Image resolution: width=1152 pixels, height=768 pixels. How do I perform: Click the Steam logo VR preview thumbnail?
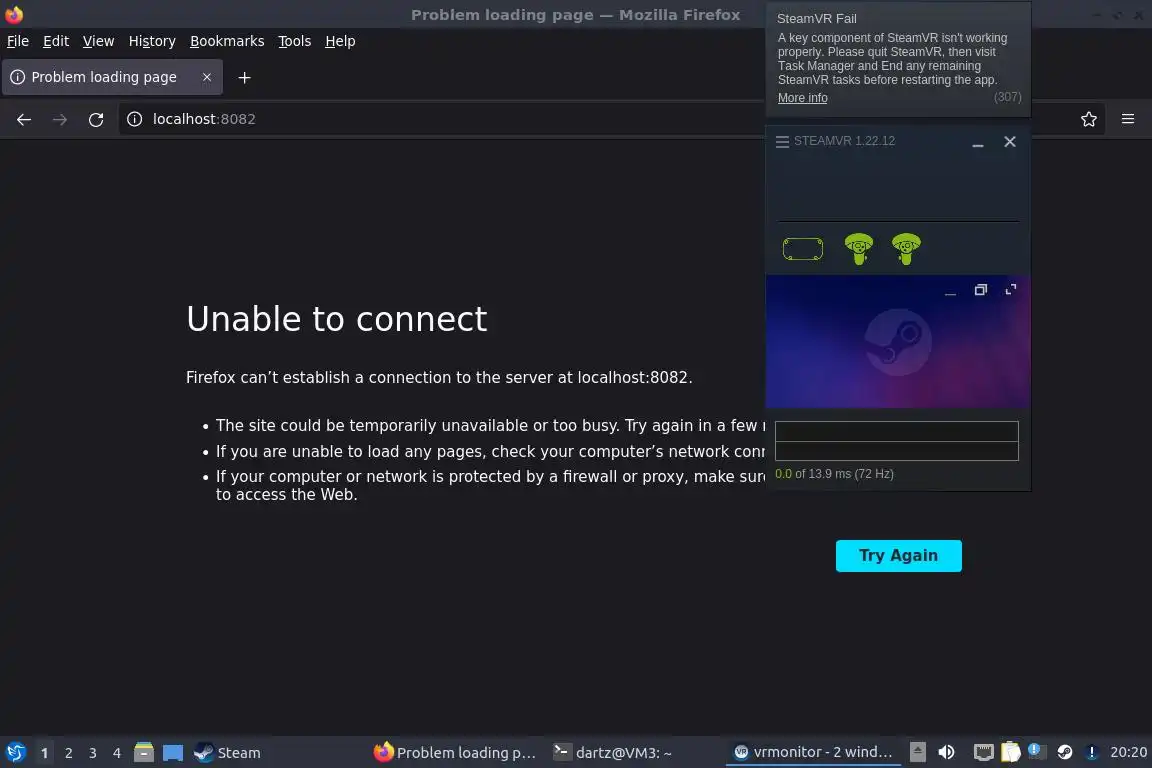[x=898, y=342]
